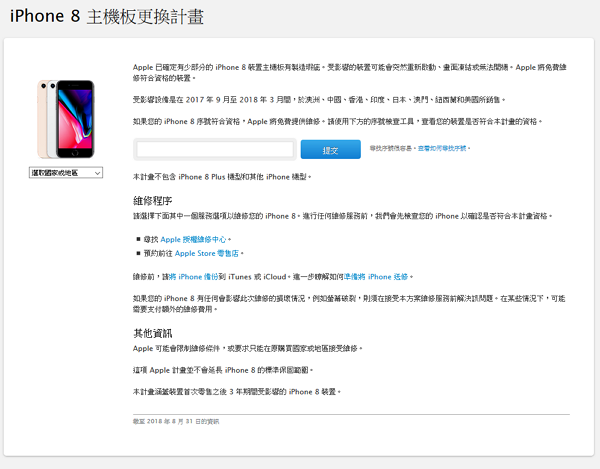Image resolution: width=600 pixels, height=469 pixels.
Task: Open the how to find serial number link
Action: tap(442, 148)
